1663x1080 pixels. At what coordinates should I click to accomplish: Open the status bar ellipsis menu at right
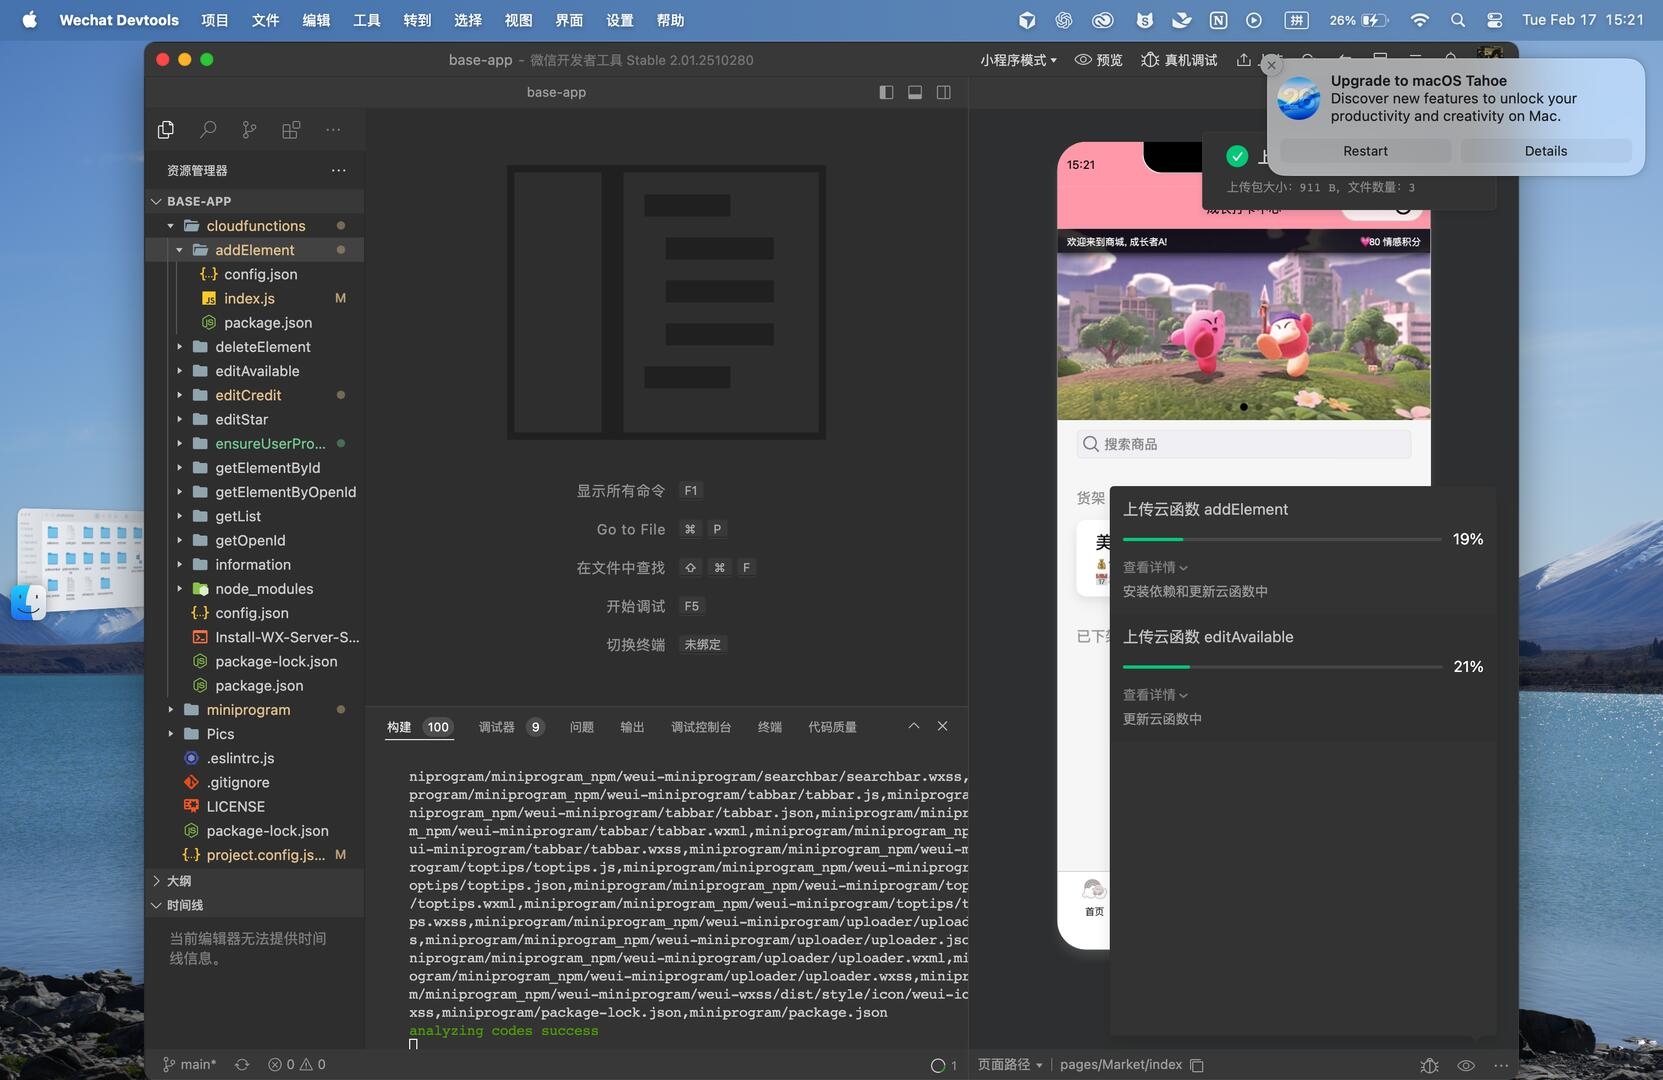pos(1501,1065)
